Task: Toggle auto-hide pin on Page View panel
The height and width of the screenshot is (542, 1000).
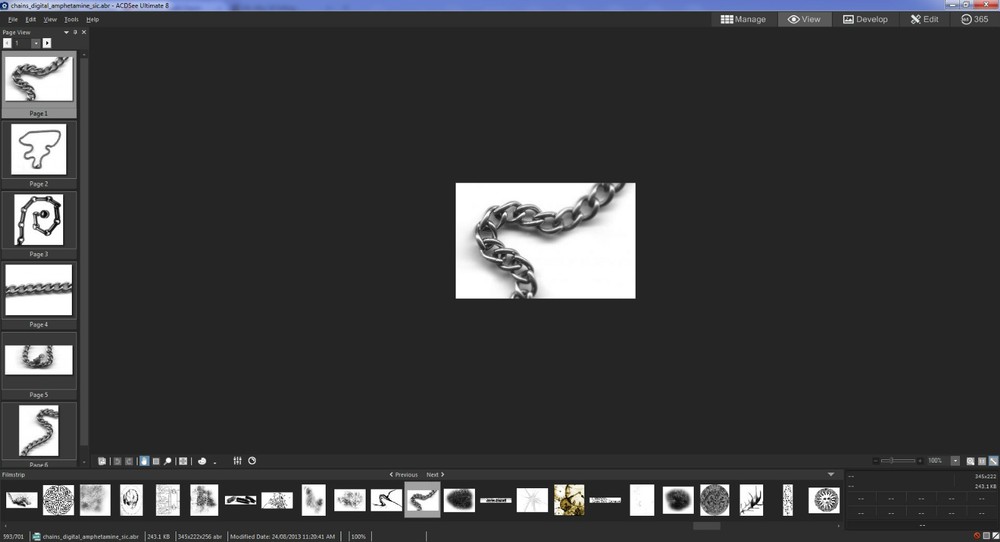Action: coord(75,32)
